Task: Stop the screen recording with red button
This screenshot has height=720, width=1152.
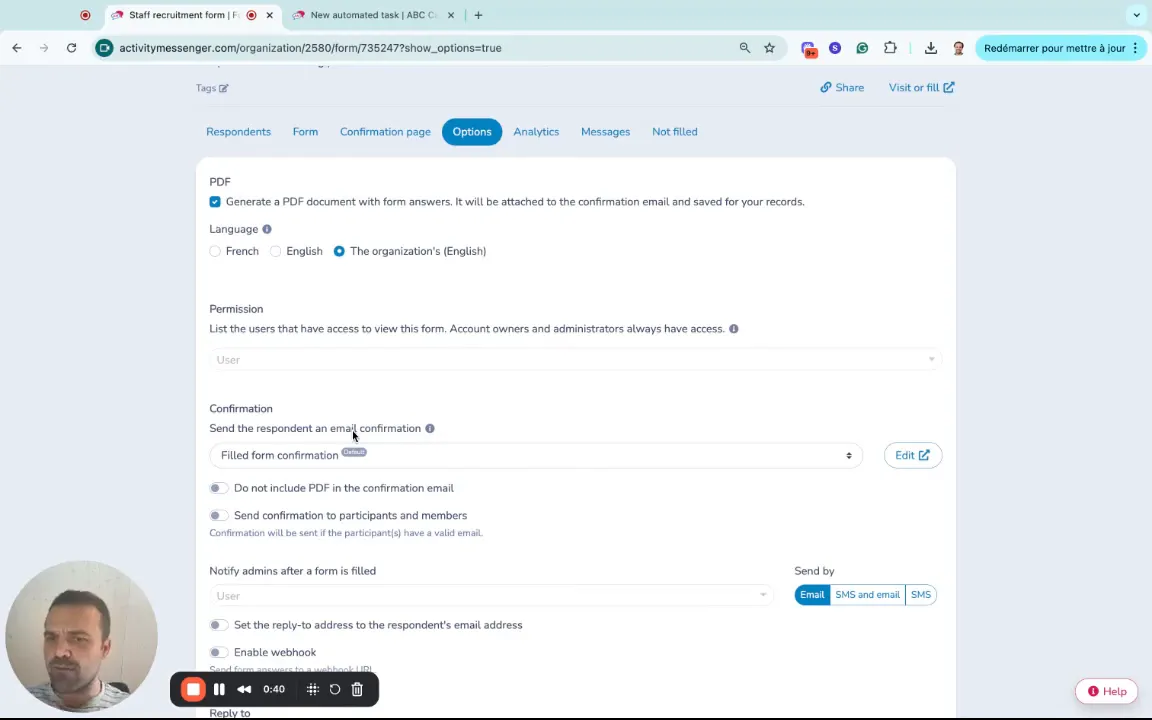Action: 193,689
